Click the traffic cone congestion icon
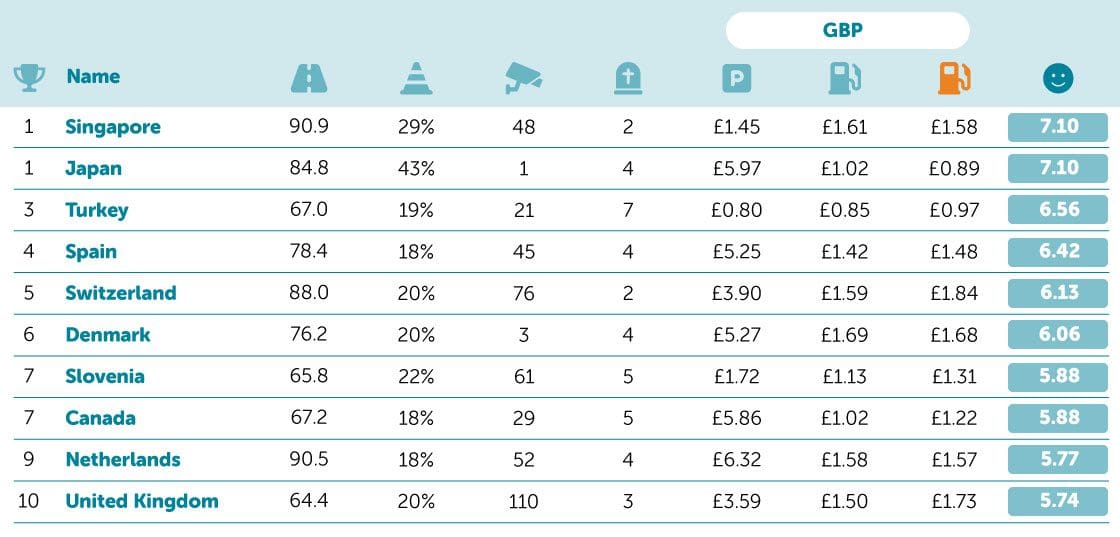Viewport: 1120px width, 537px height. coord(416,78)
